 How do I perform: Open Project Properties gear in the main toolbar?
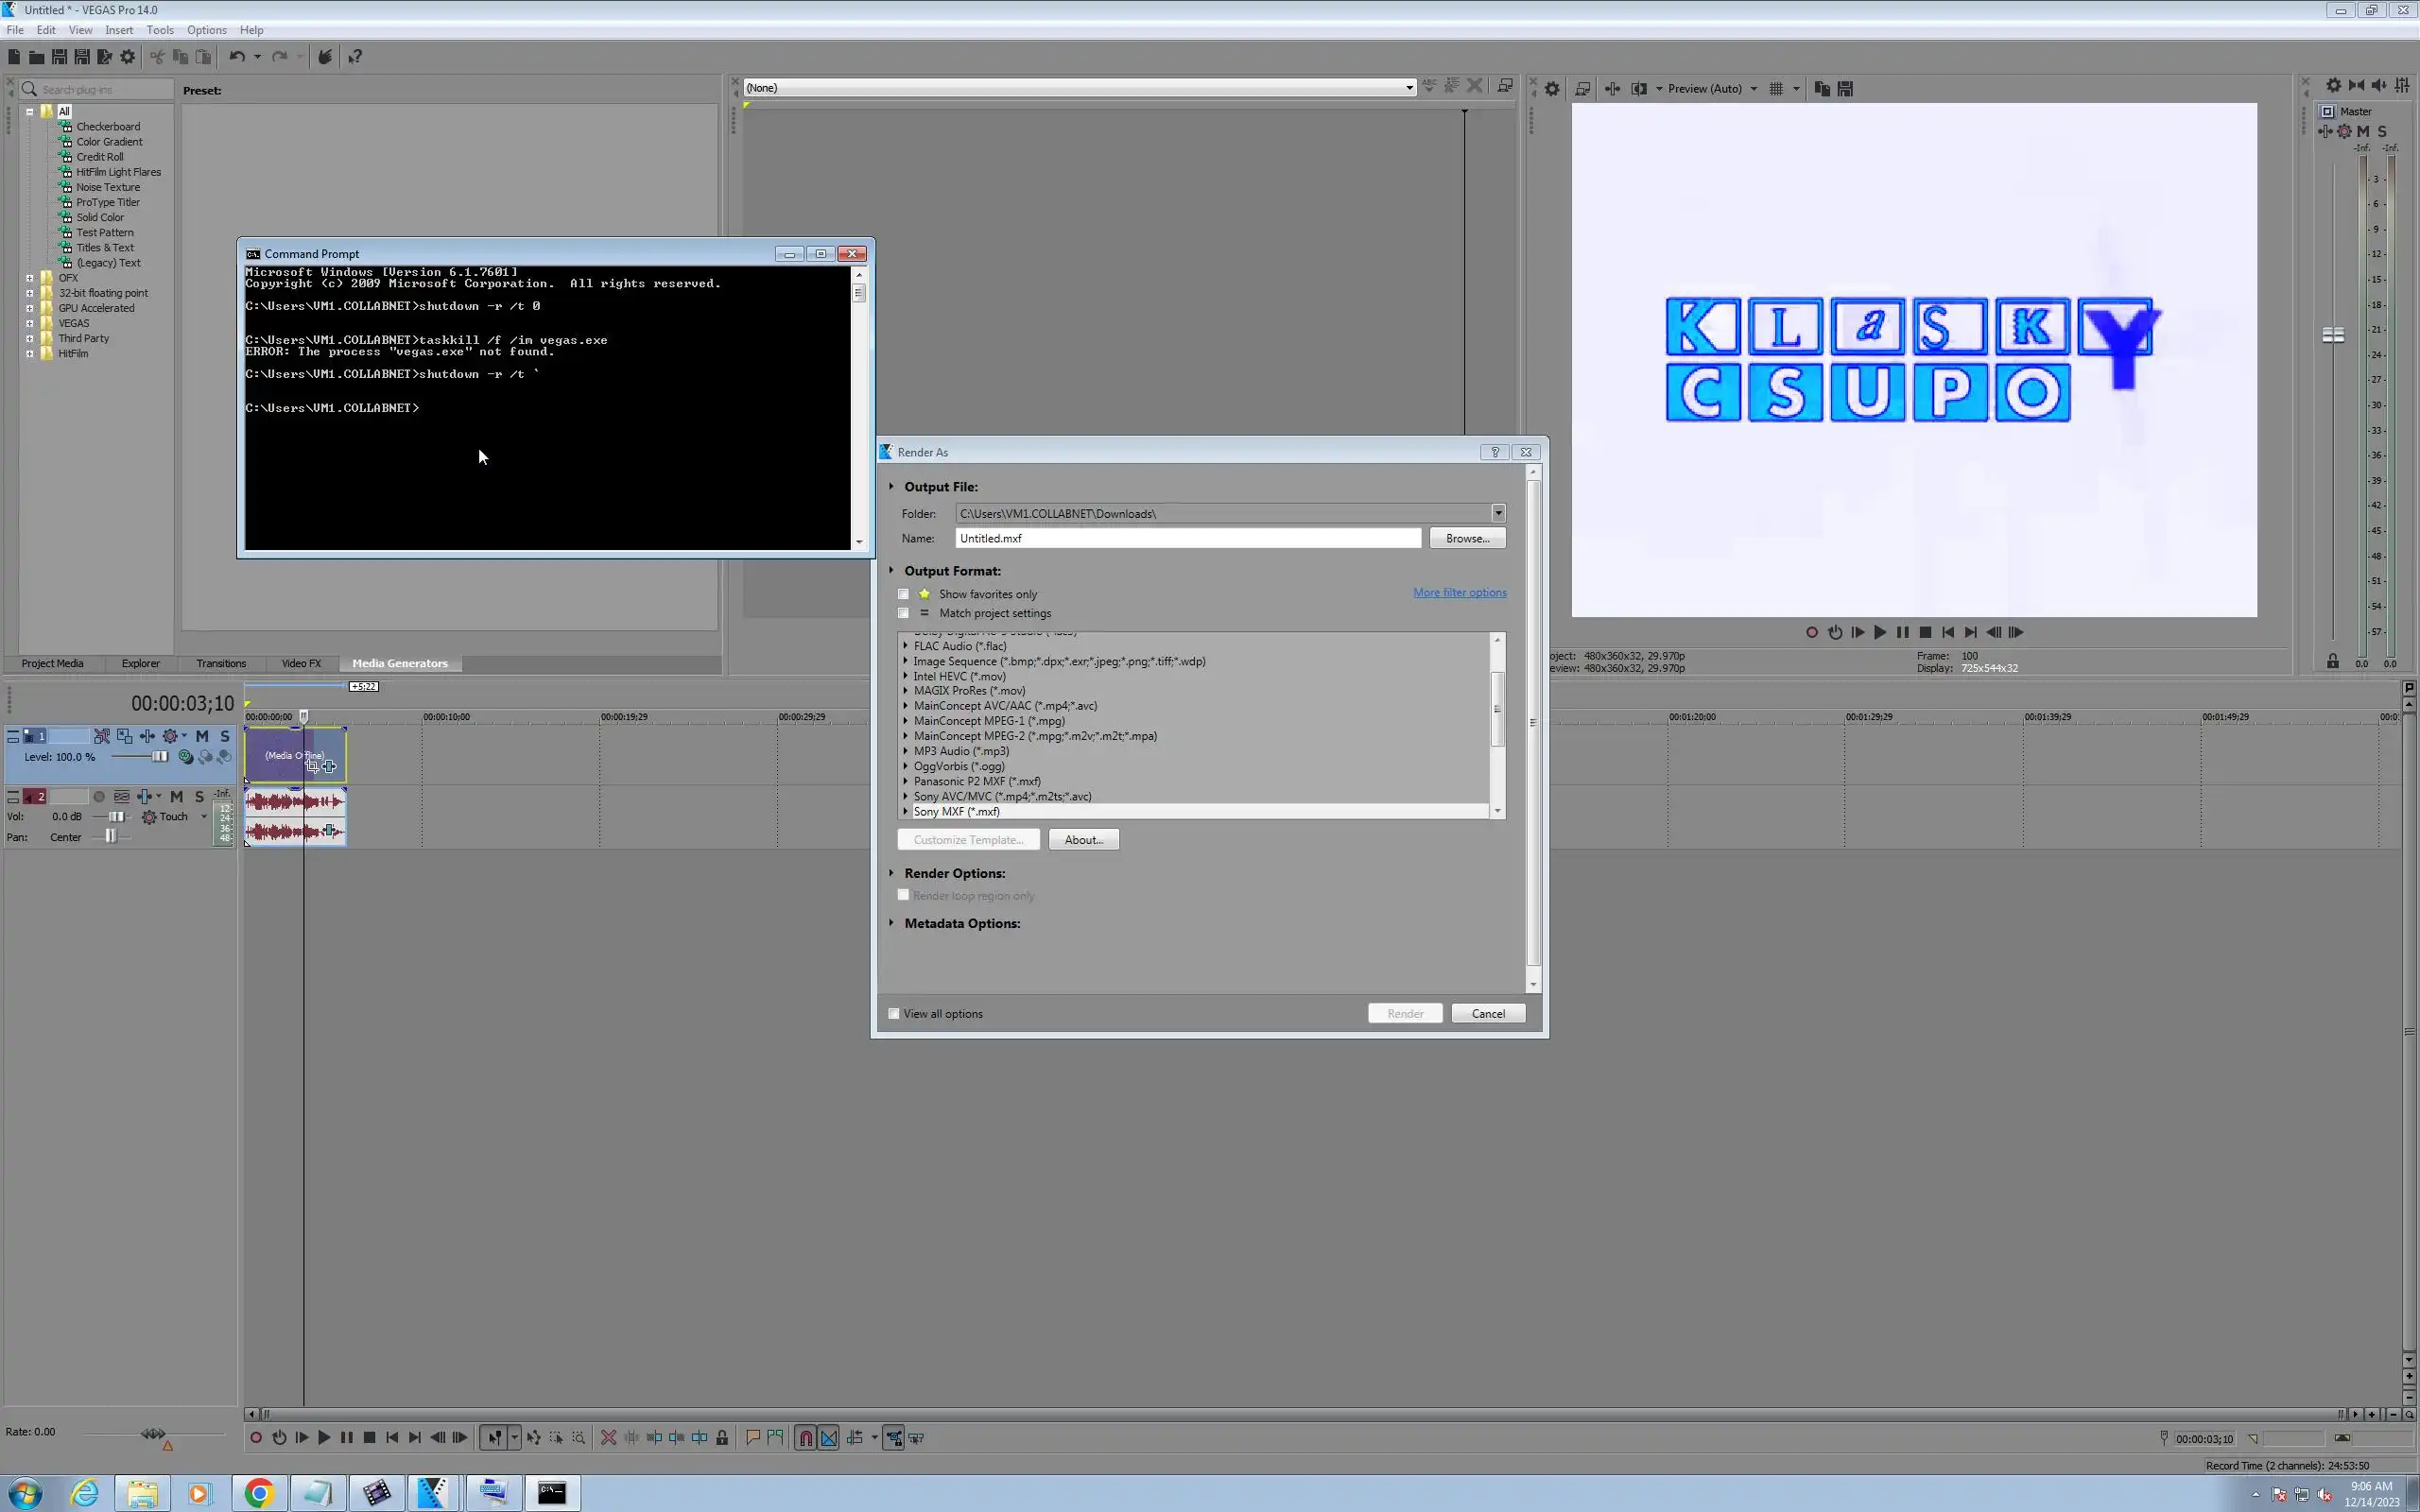[127, 57]
